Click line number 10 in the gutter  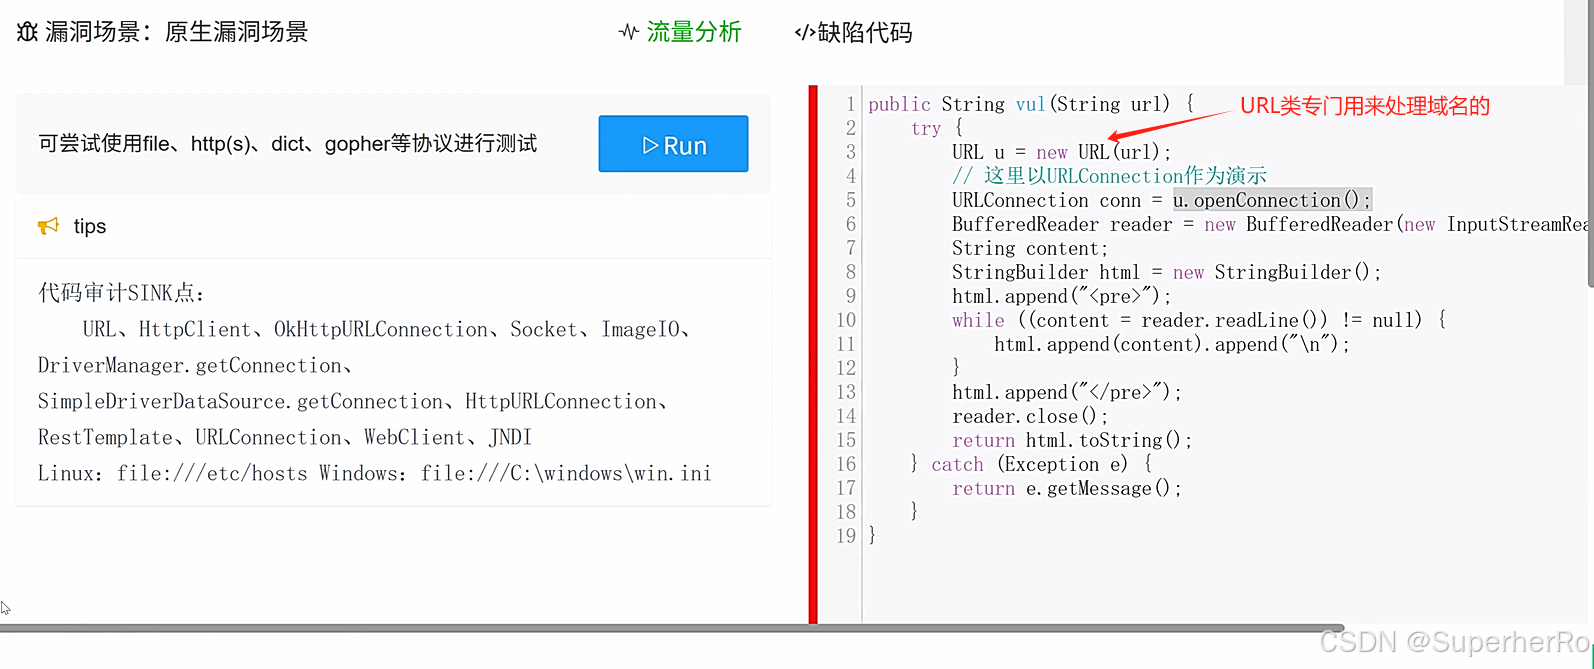846,320
